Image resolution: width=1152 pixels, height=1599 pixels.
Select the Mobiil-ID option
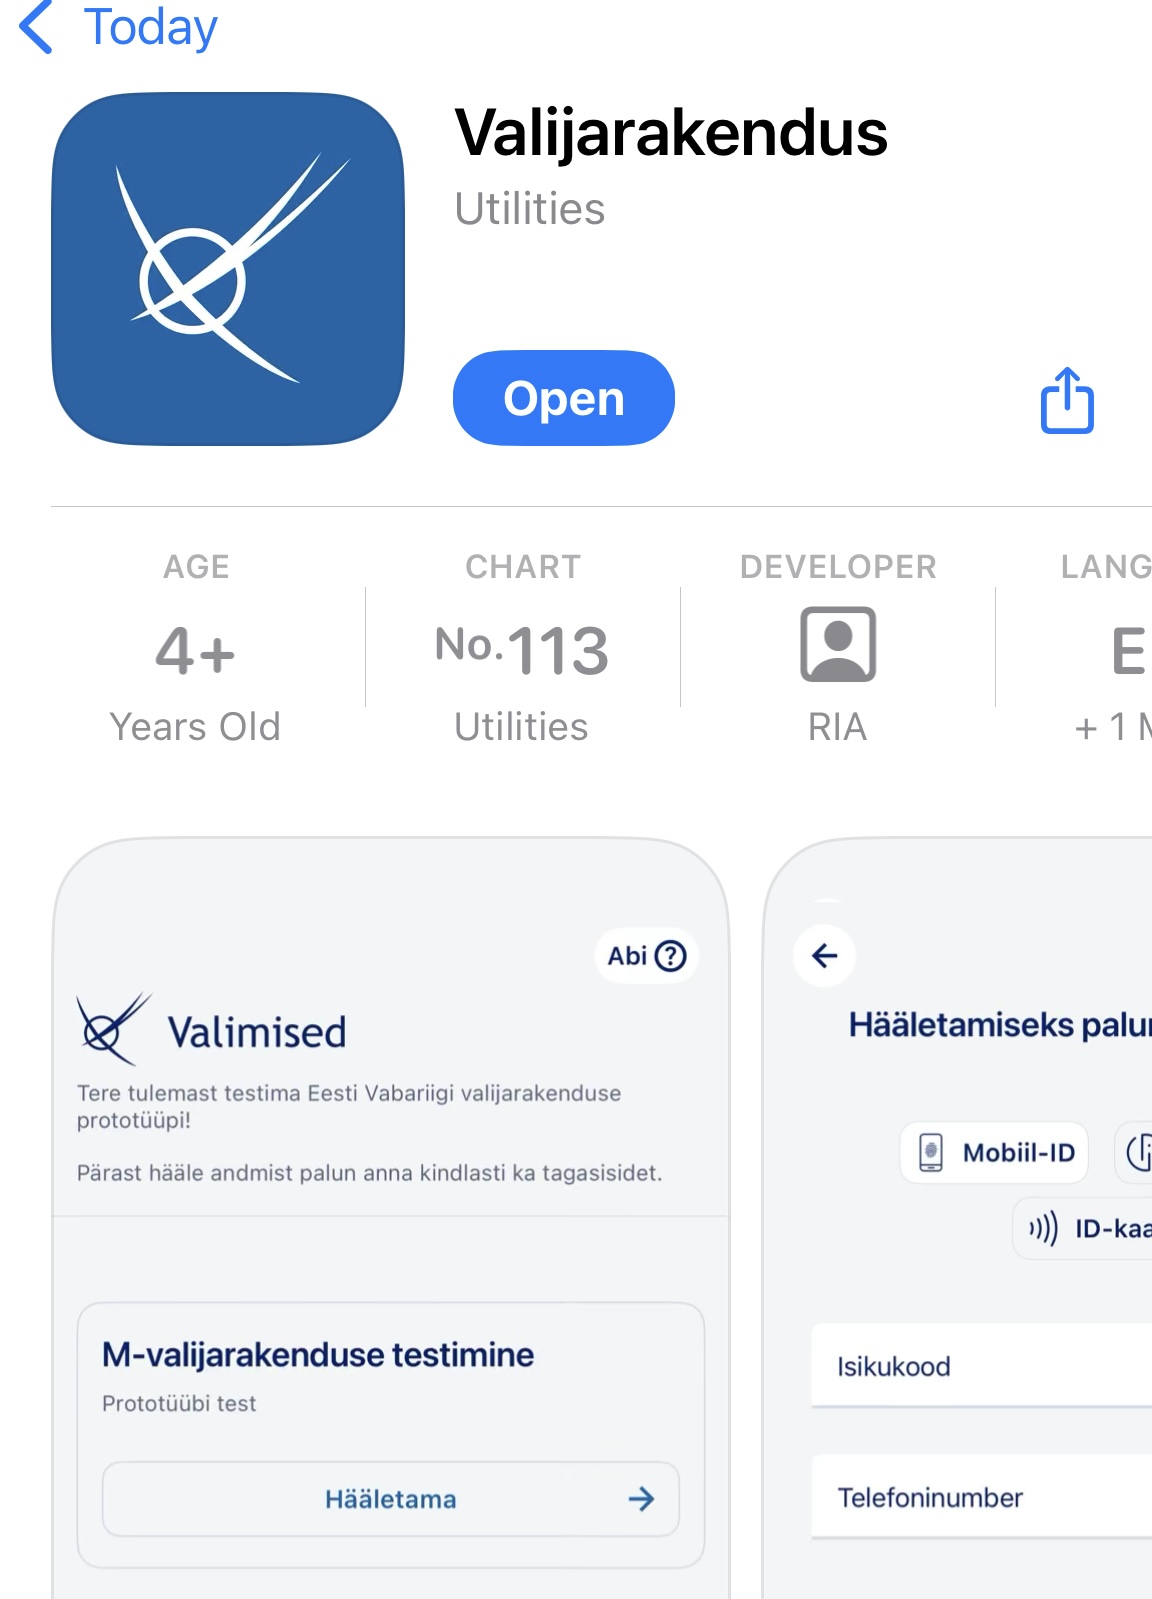994,1153
